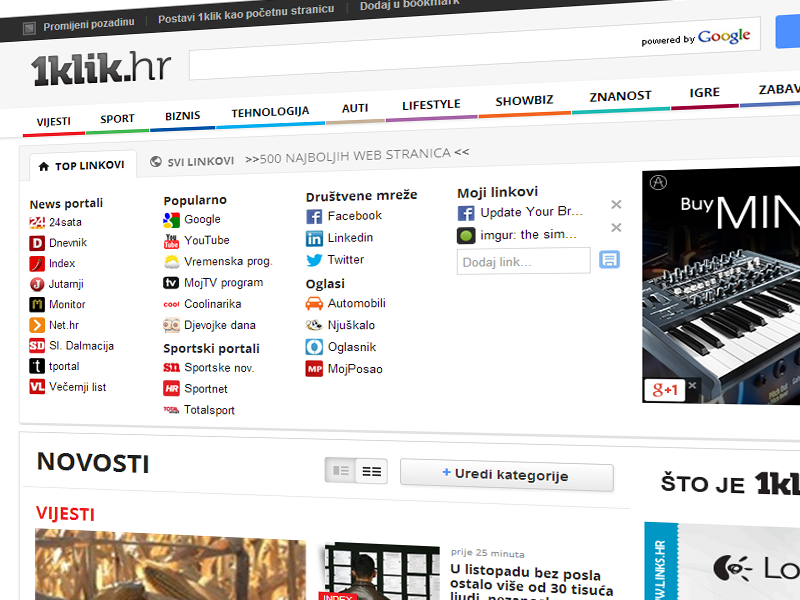This screenshot has height=600, width=800.
Task: Click the Google icon under Popularno
Action: 171,220
